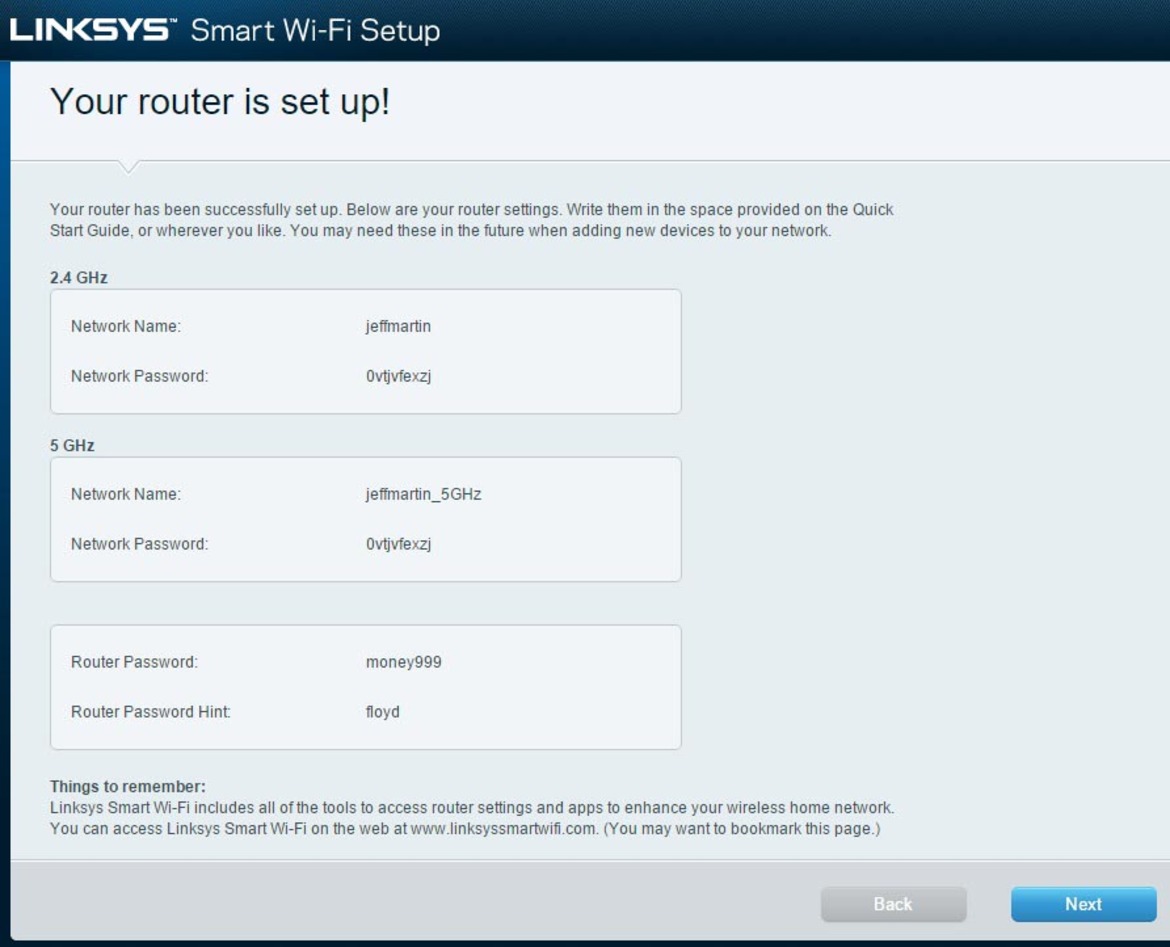Viewport: 1170px width, 947px height.
Task: Click the 5 GHz section heading
Action: [72, 446]
